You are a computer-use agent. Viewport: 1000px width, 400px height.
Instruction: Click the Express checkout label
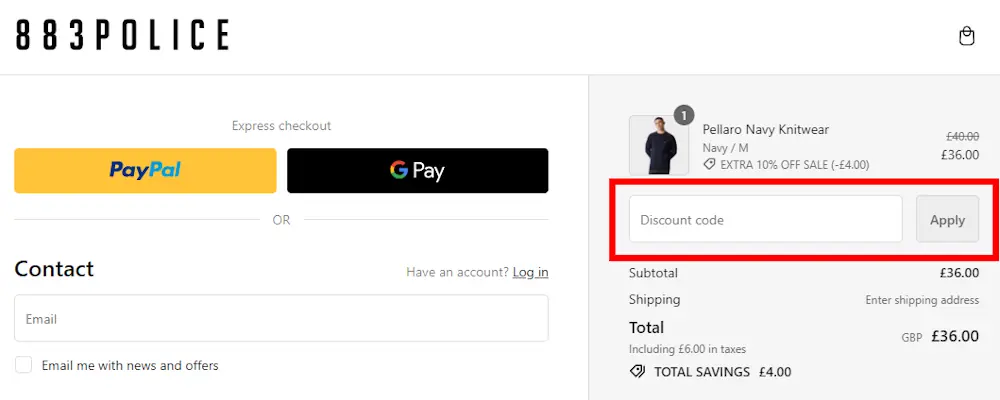(x=281, y=126)
